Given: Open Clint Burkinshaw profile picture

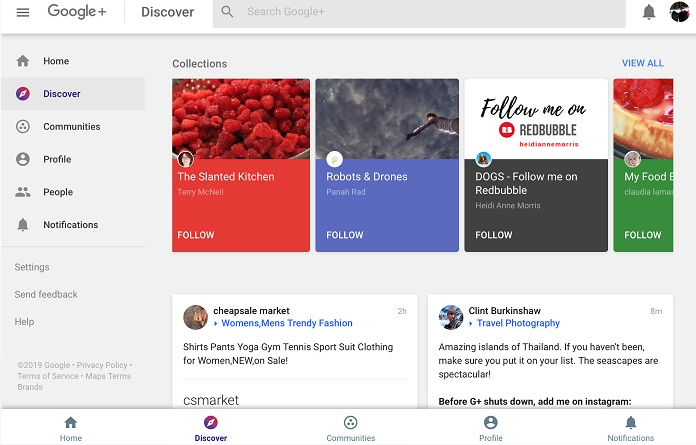Looking at the screenshot, I should pos(451,317).
